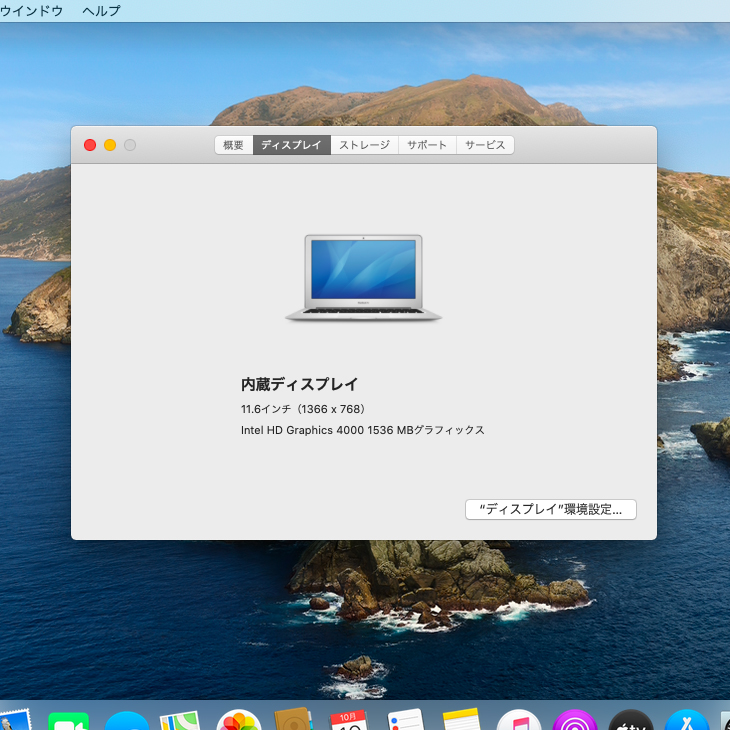Open the Contacts book icon in Dock
The height and width of the screenshot is (730, 730).
294,721
